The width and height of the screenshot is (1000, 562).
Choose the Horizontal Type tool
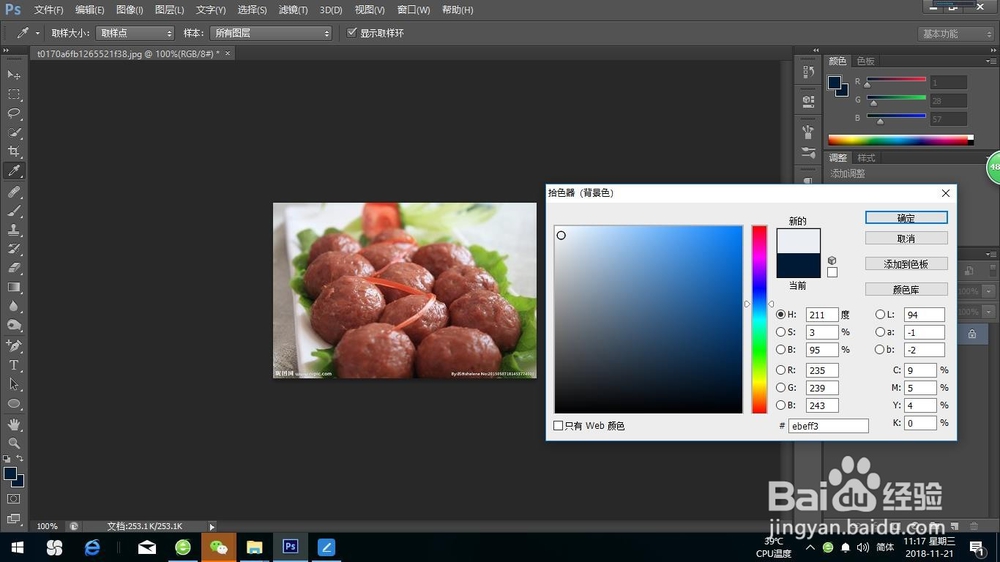pos(13,366)
